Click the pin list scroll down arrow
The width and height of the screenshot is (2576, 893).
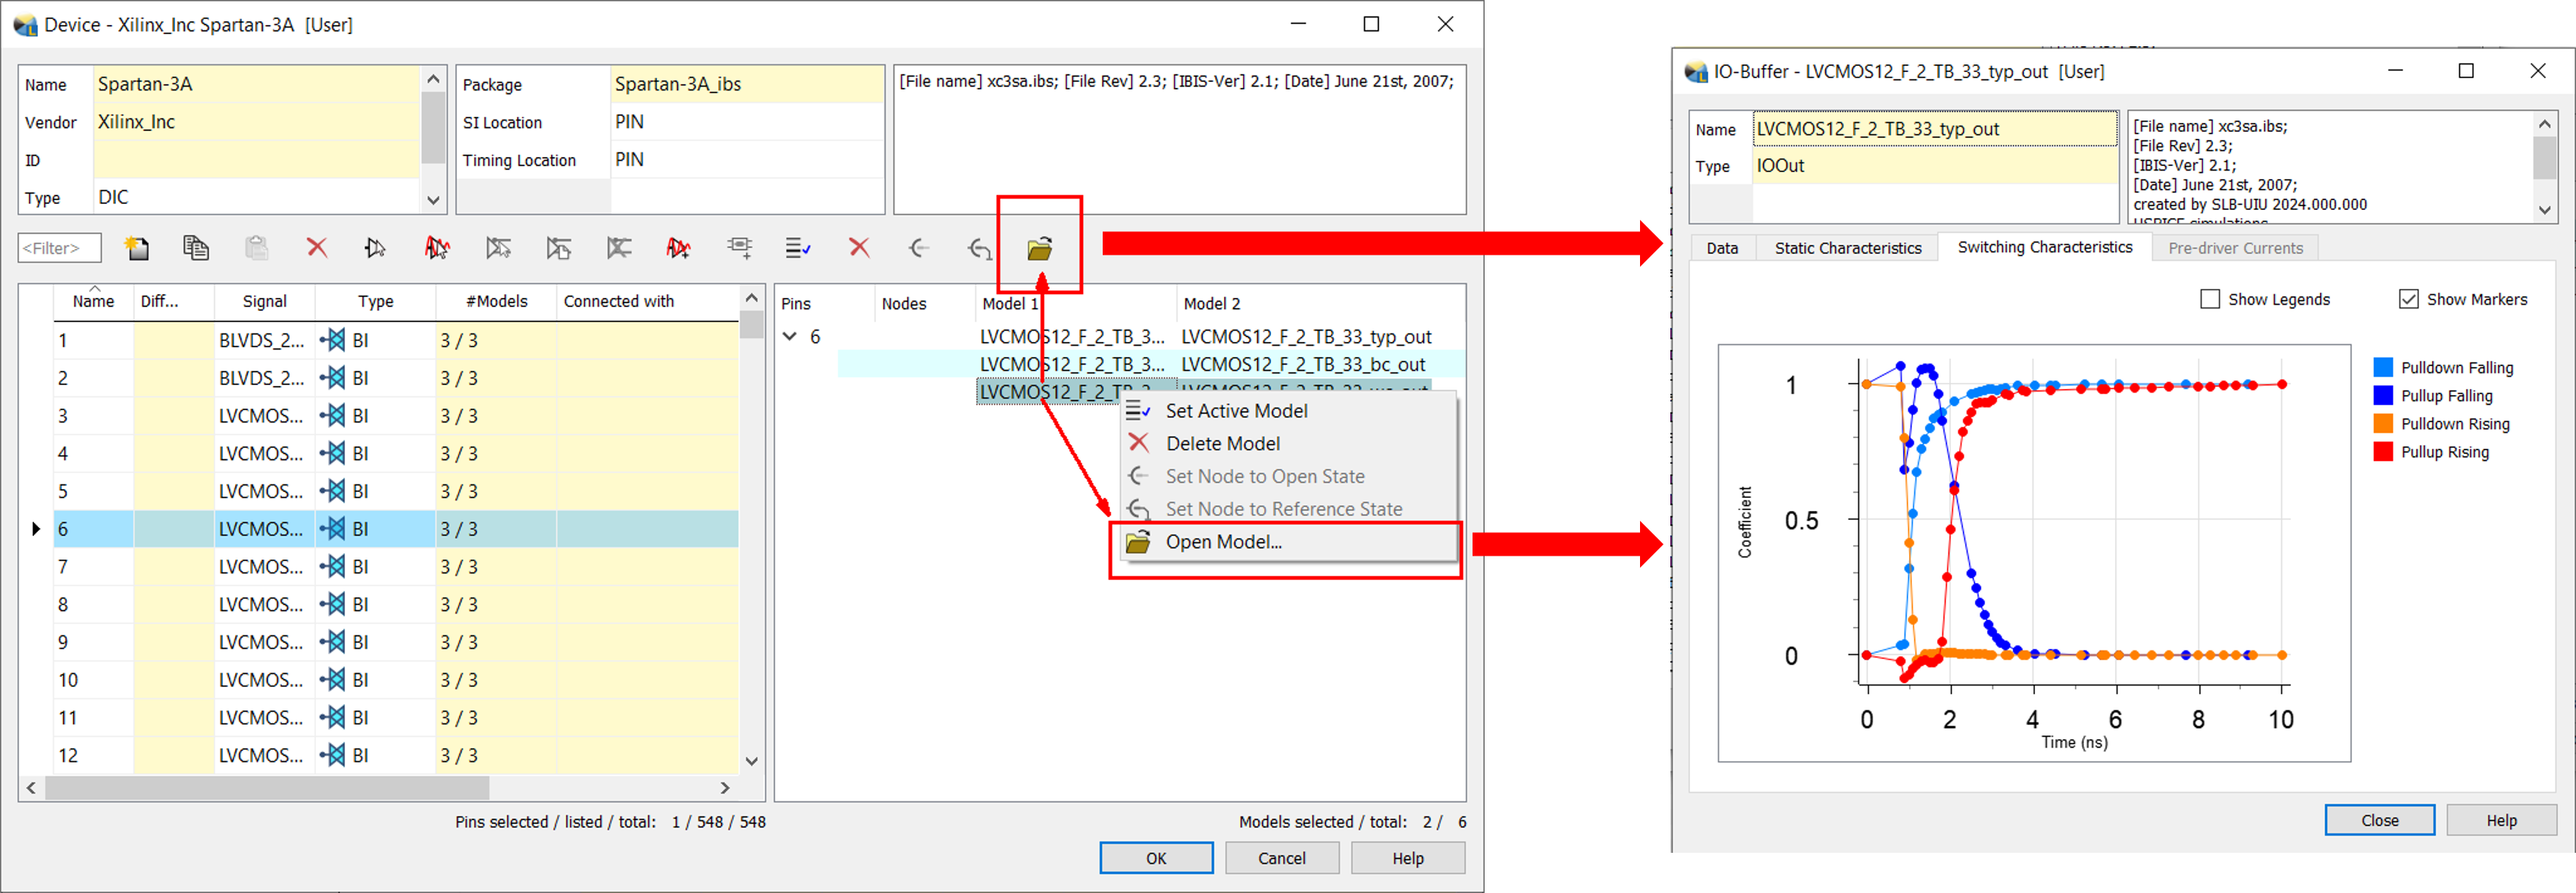tap(752, 761)
